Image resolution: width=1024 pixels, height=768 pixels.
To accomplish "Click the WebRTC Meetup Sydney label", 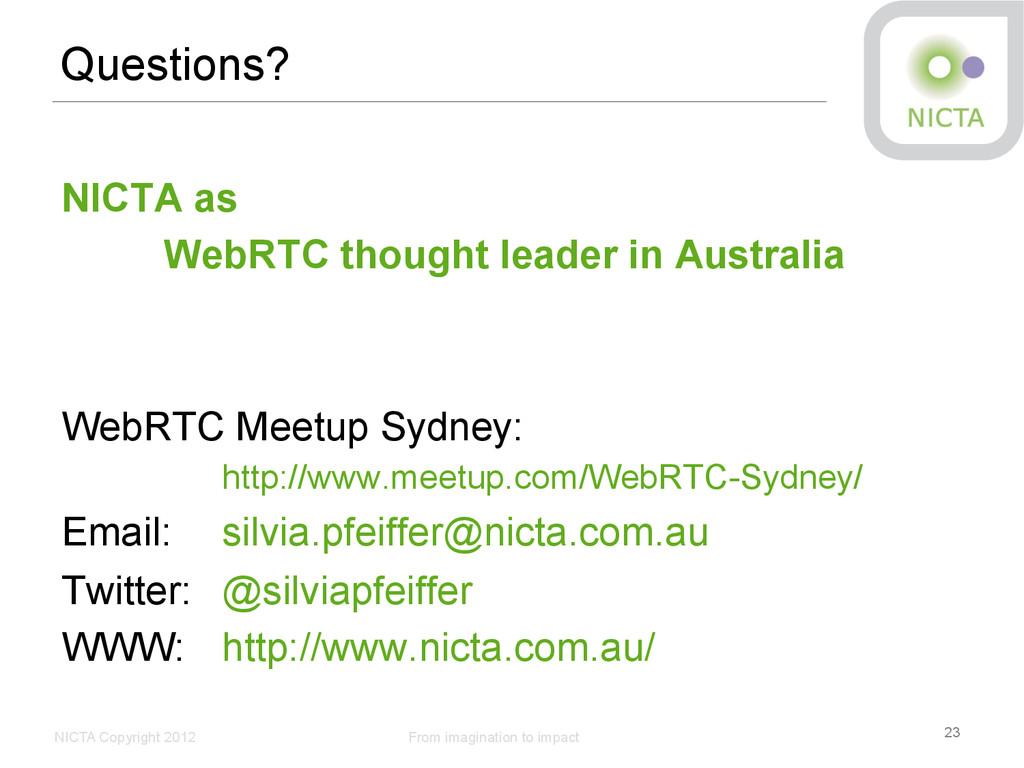I will pyautogui.click(x=292, y=428).
